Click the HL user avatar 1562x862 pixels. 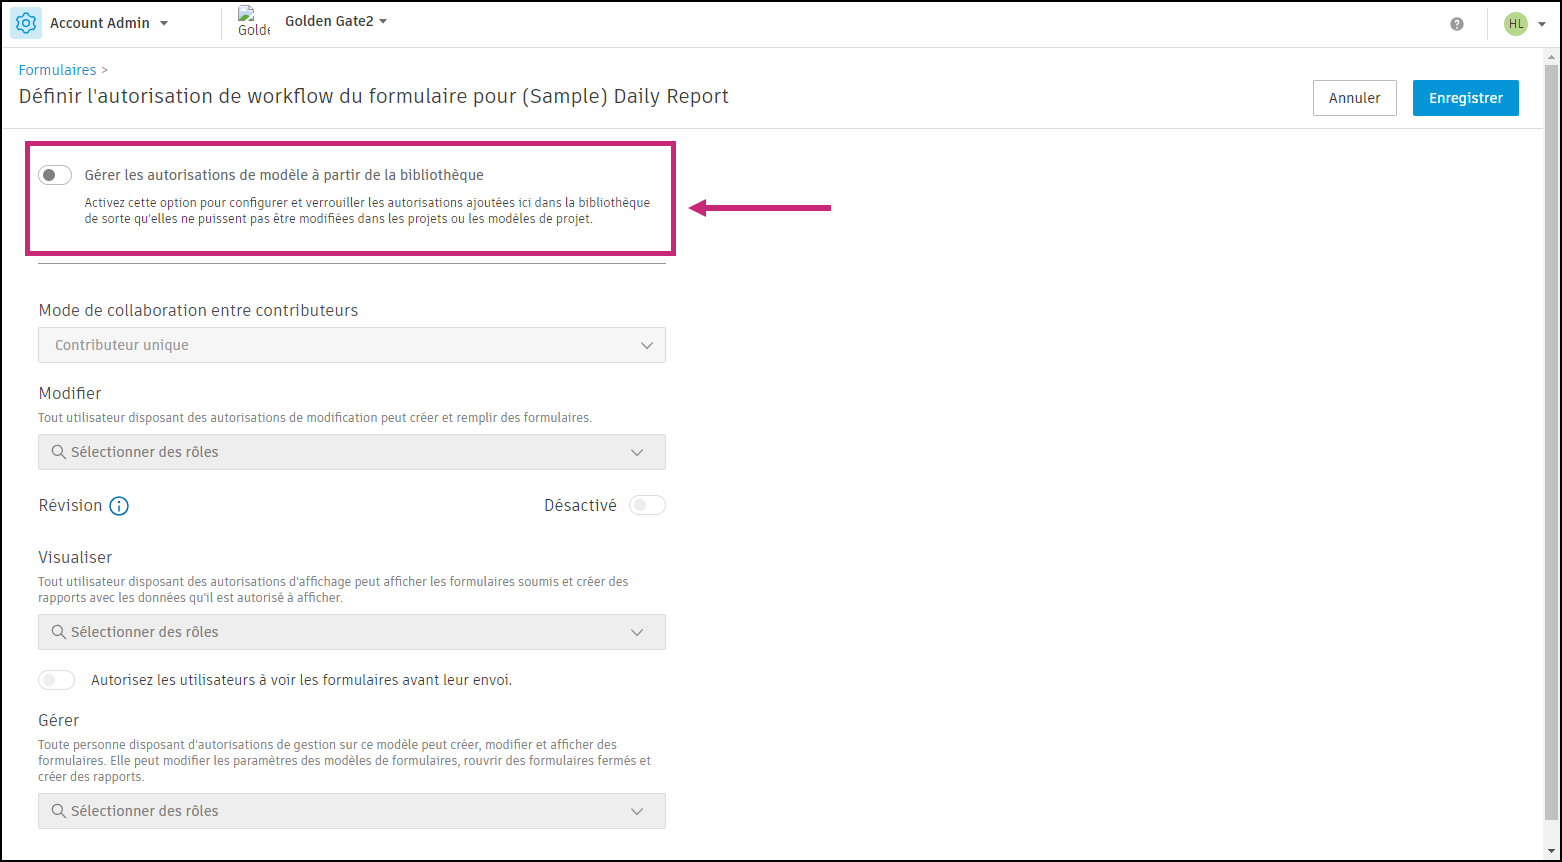click(1516, 24)
